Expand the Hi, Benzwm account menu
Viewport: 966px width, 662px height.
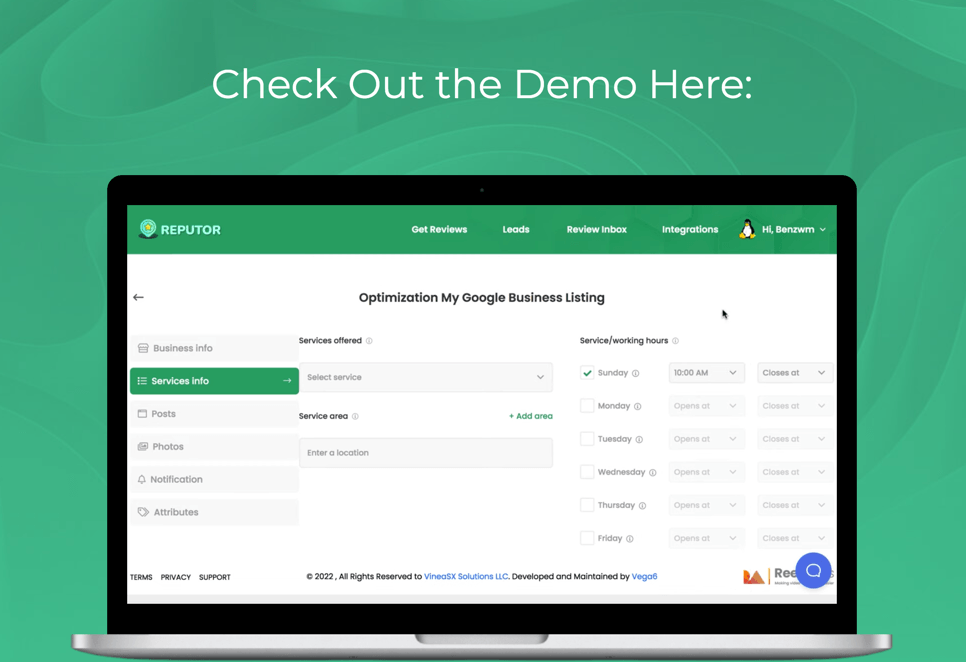[794, 230]
